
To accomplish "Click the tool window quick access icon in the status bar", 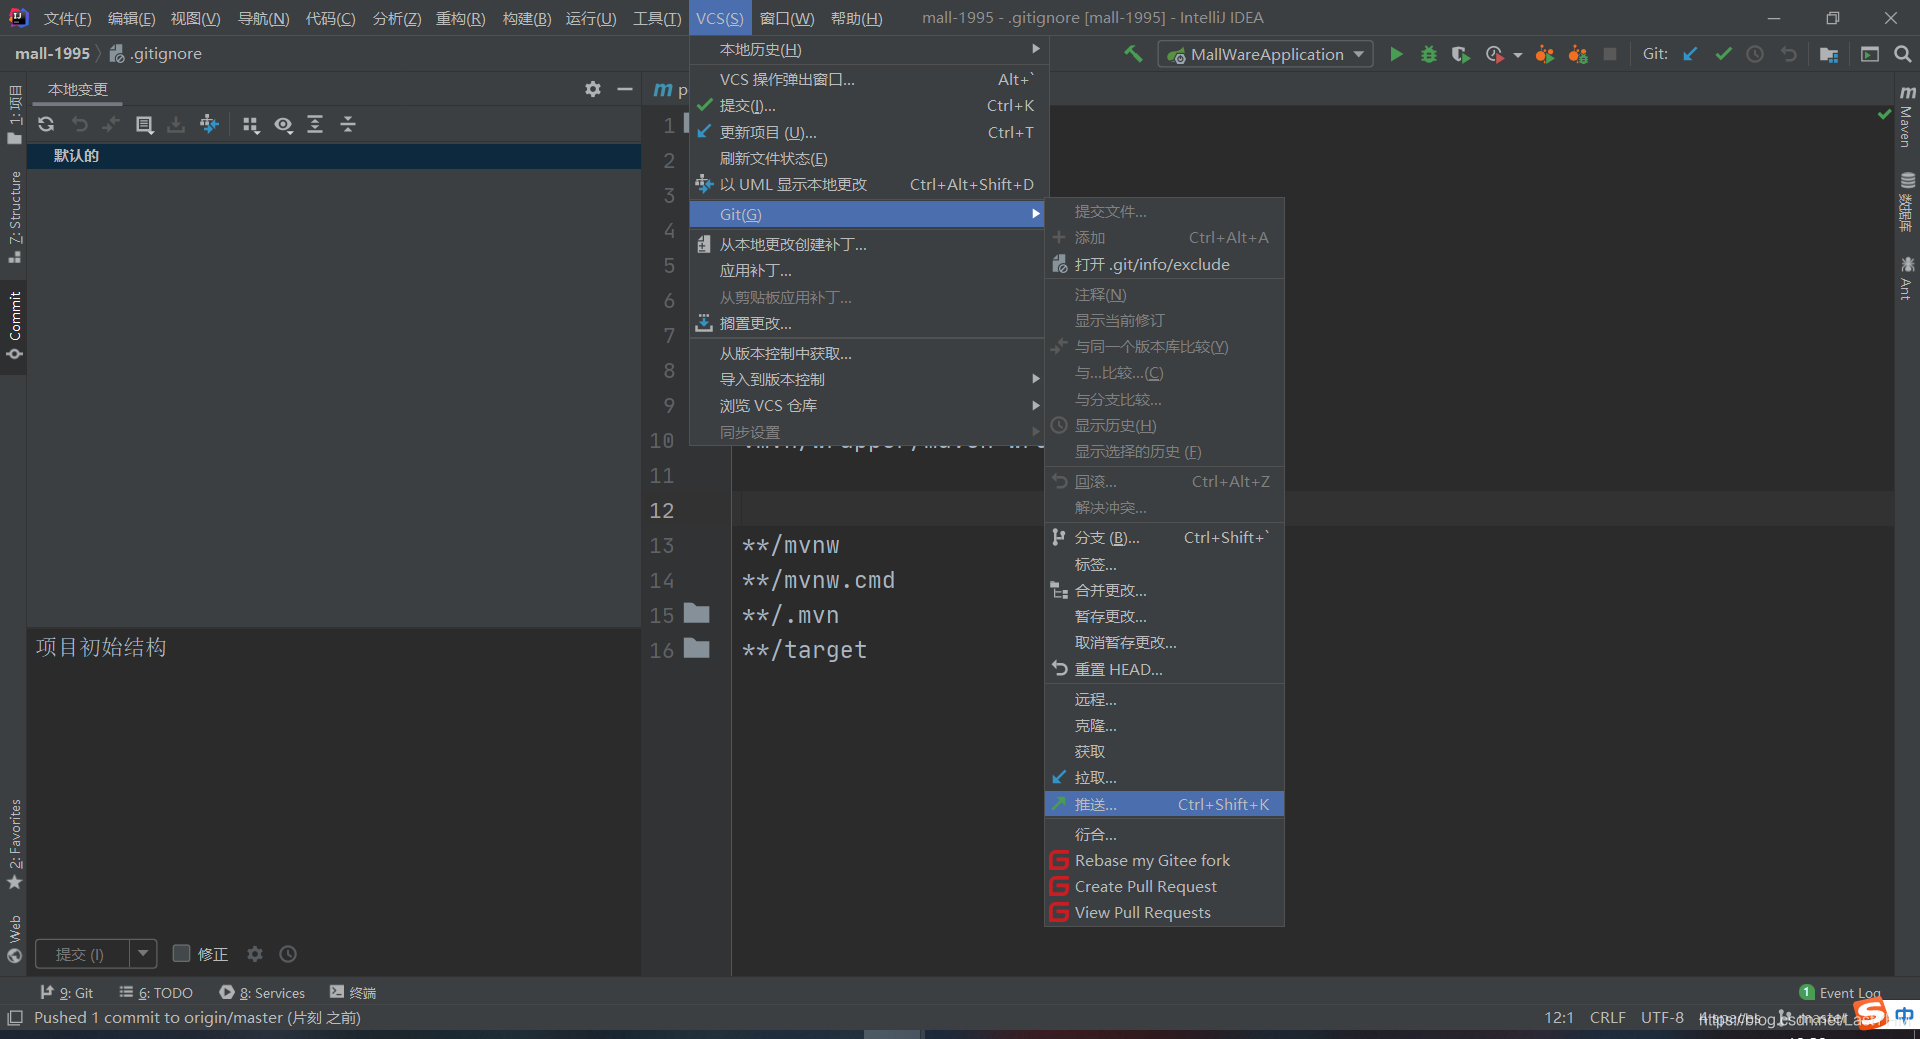I will pos(14,1017).
